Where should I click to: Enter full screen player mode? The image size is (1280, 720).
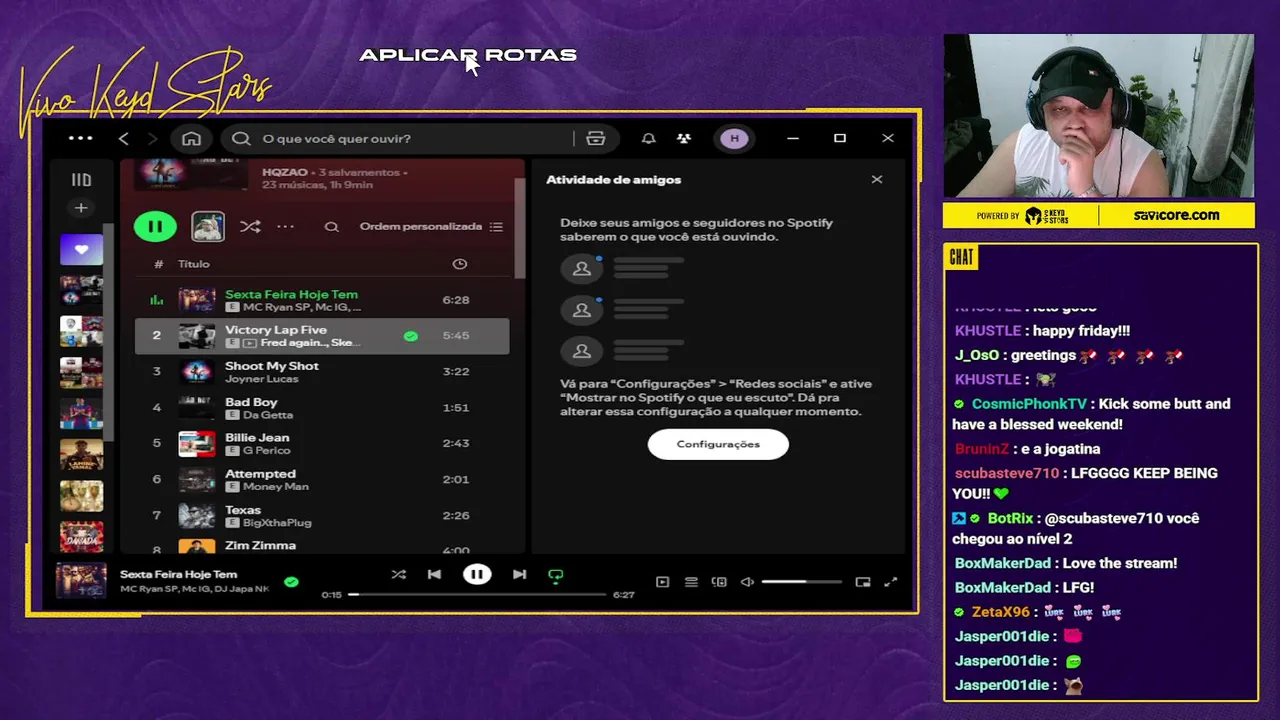point(891,582)
